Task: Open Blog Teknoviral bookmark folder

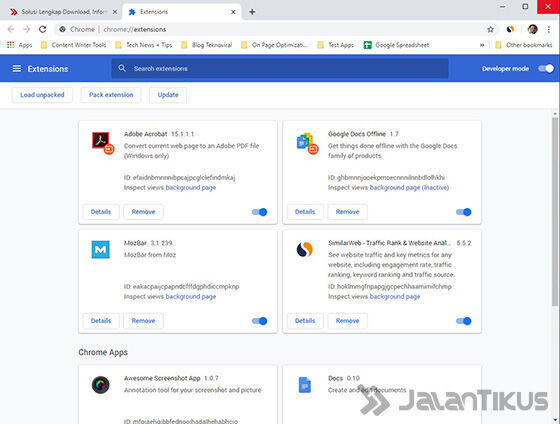Action: pos(206,45)
